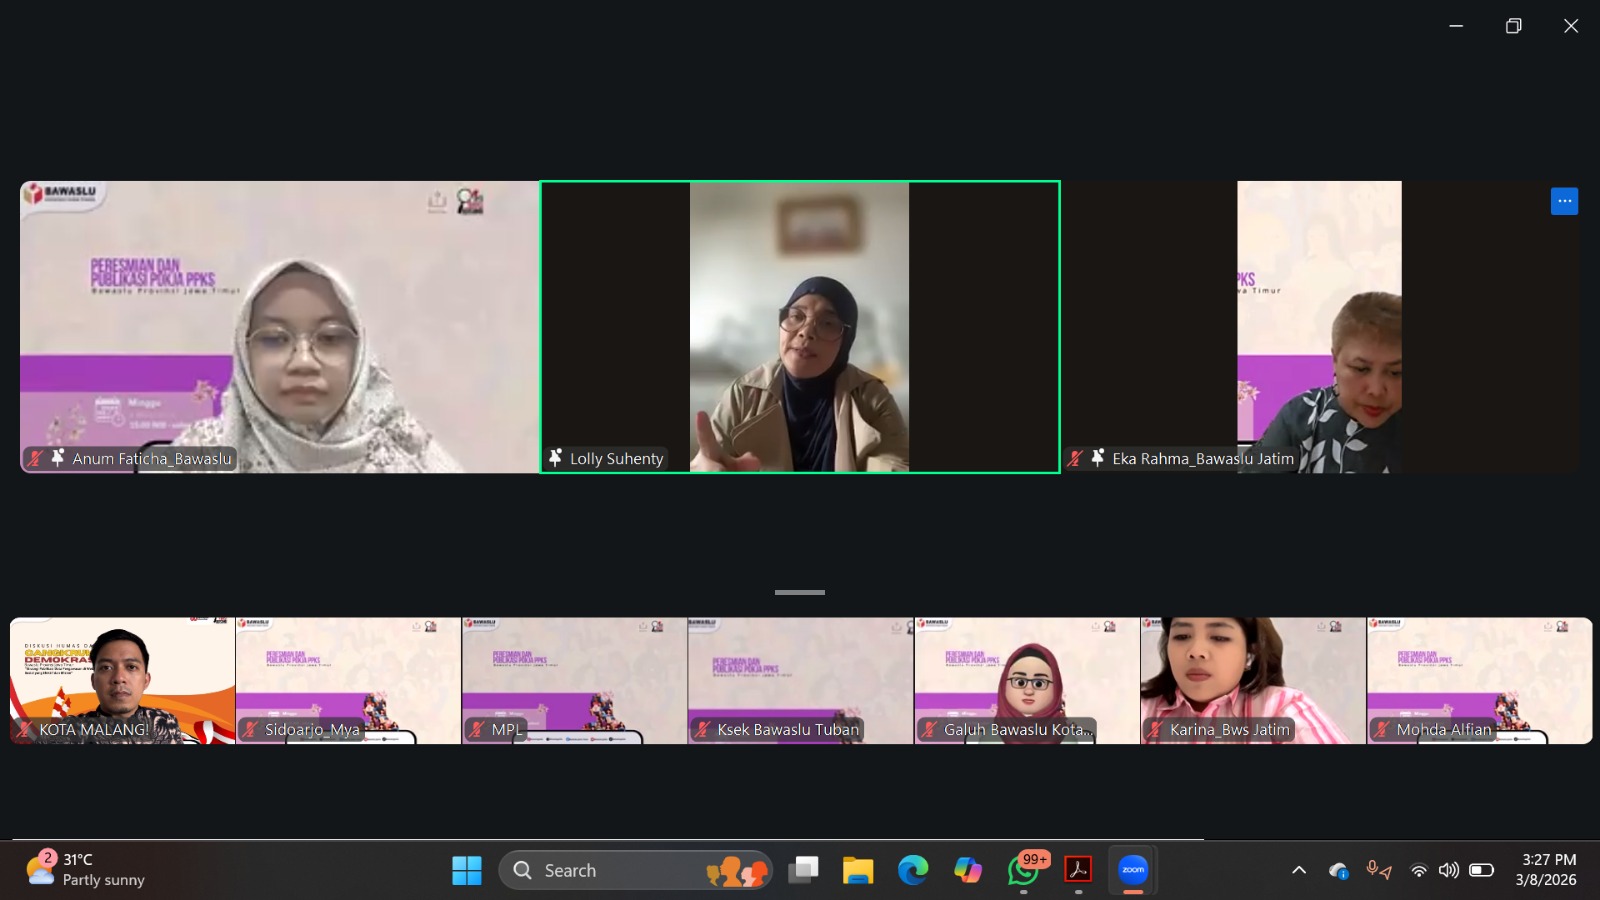Click the muted mic icon on KOTA MALANG tile

[x=24, y=729]
